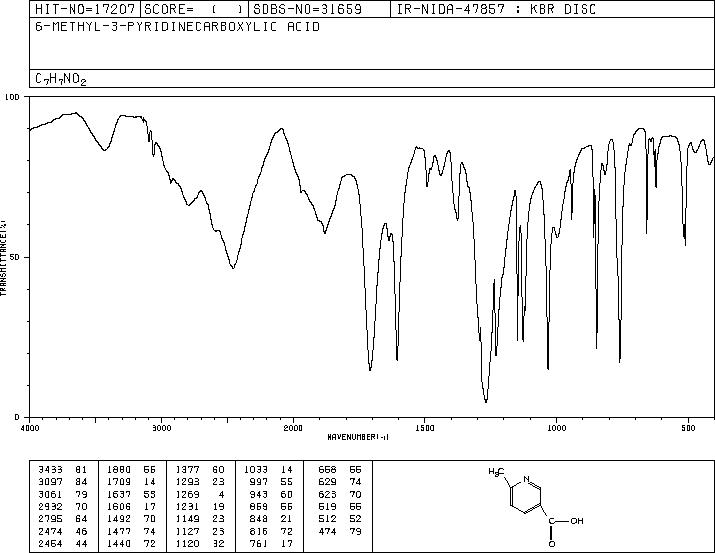This screenshot has height=553, width=715.
Task: Select the 1149 peak entry in the table
Action: 200,519
